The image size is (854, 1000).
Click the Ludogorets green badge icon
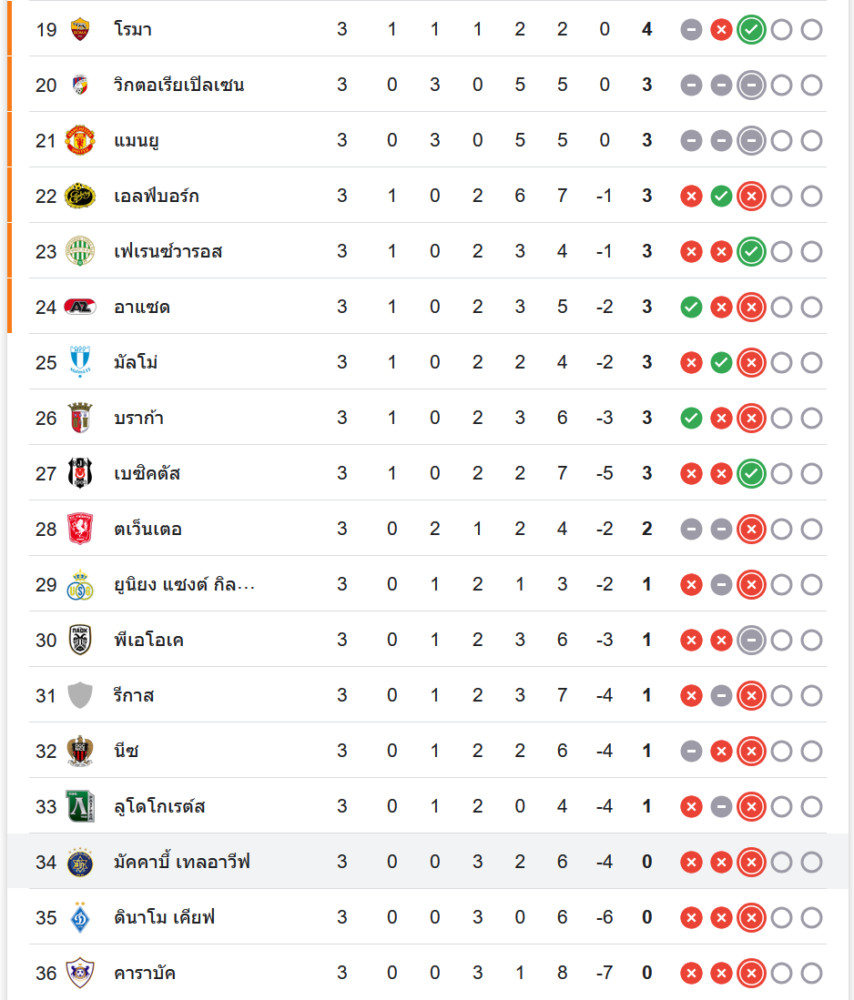(79, 806)
